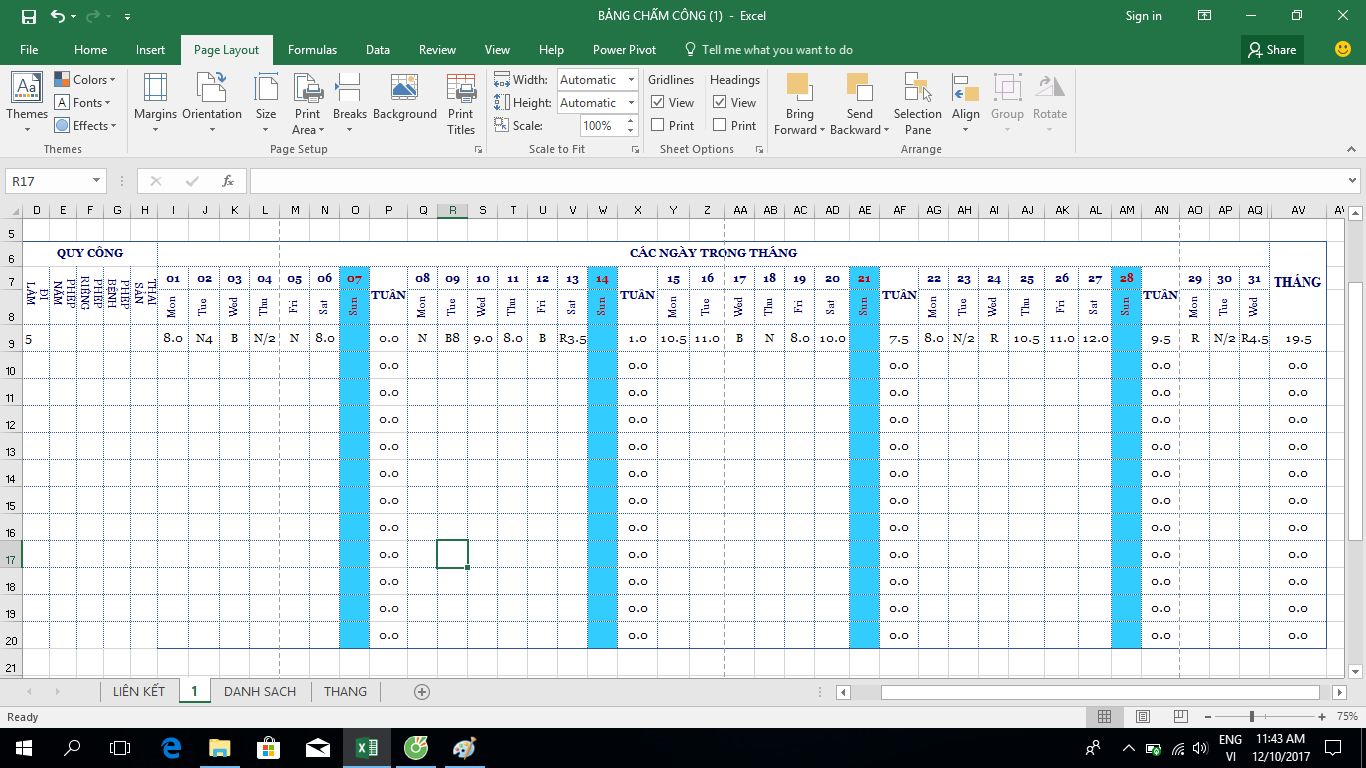Uncheck Gridlines View checkbox
This screenshot has height=768, width=1366.
(x=658, y=102)
